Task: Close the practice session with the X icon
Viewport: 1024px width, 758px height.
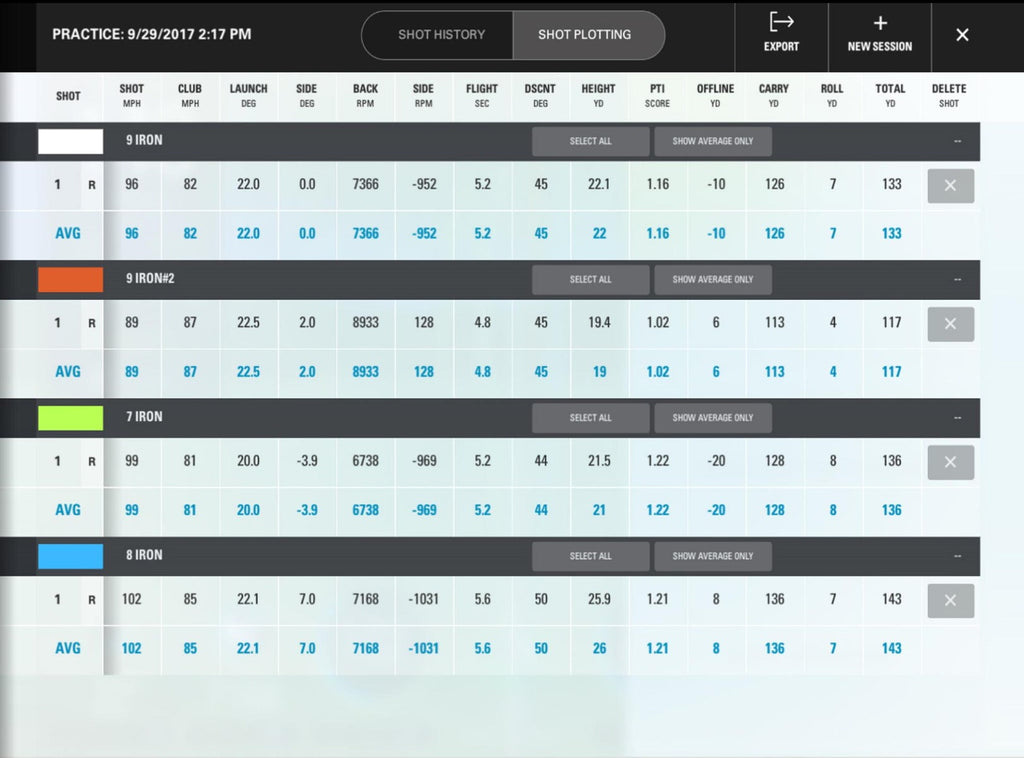Action: click(x=962, y=35)
